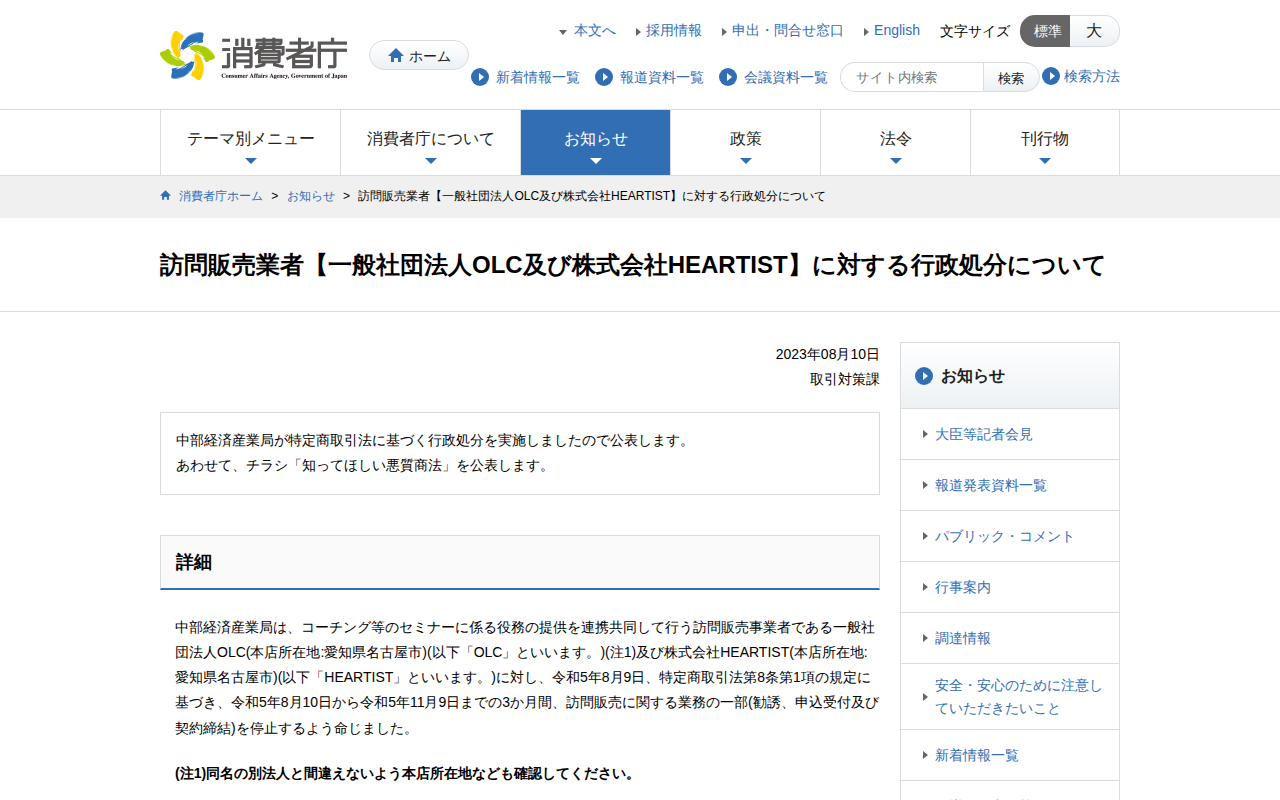The width and height of the screenshot is (1280, 800).
Task: Click the arrow icon beside 新着情報一覧 in the header
Action: click(x=480, y=77)
